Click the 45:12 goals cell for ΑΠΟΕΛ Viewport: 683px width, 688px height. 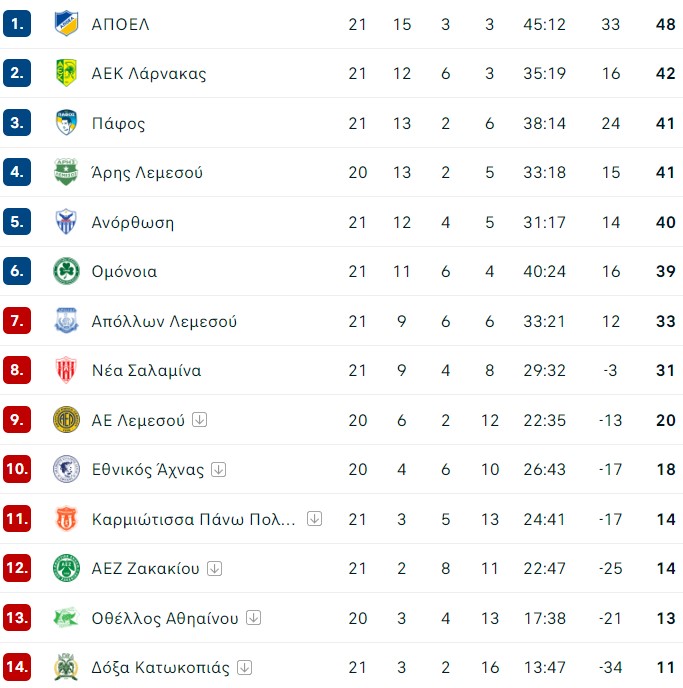coord(544,24)
